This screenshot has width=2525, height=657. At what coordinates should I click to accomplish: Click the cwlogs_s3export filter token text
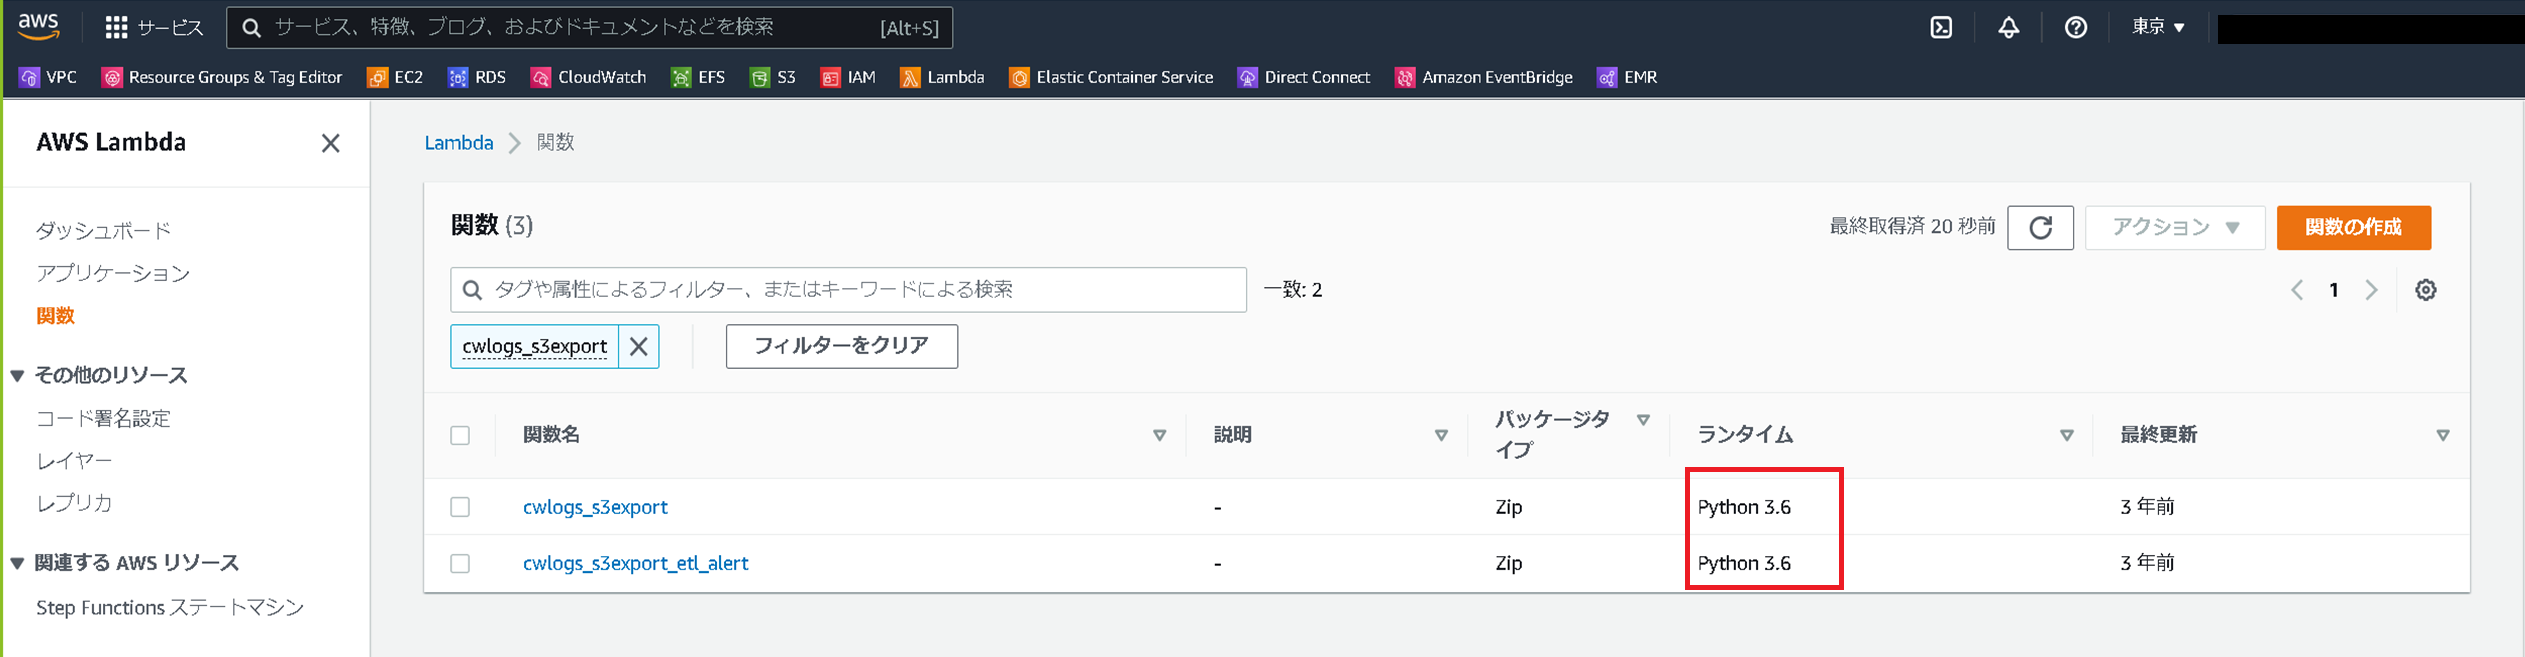click(534, 346)
